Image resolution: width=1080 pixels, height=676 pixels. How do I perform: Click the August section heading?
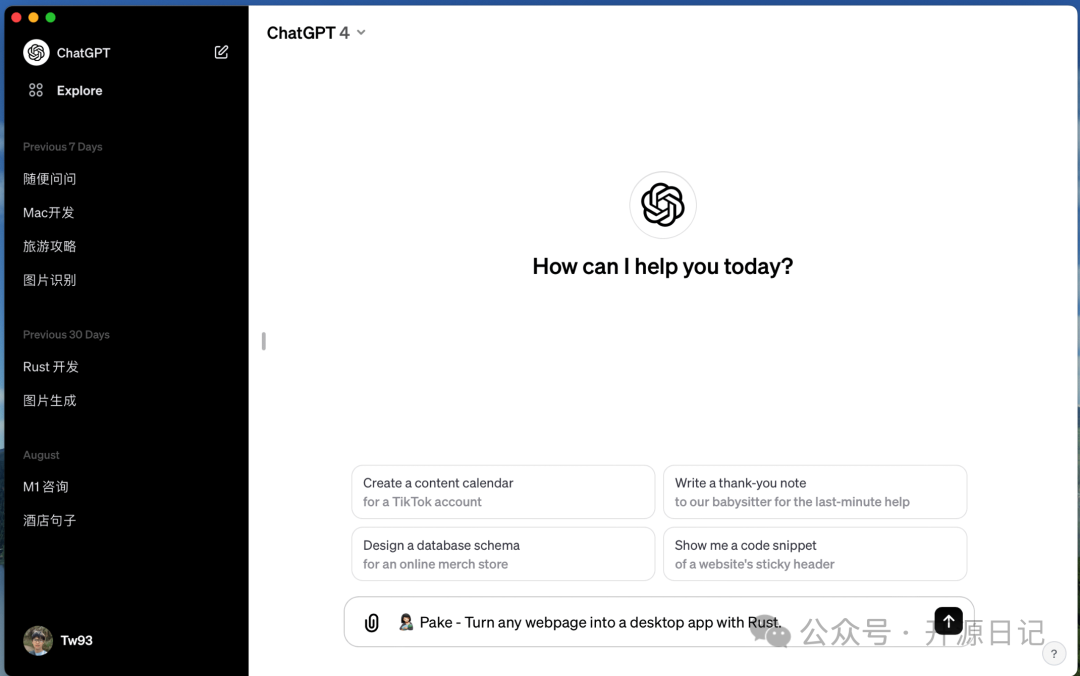pyautogui.click(x=41, y=455)
